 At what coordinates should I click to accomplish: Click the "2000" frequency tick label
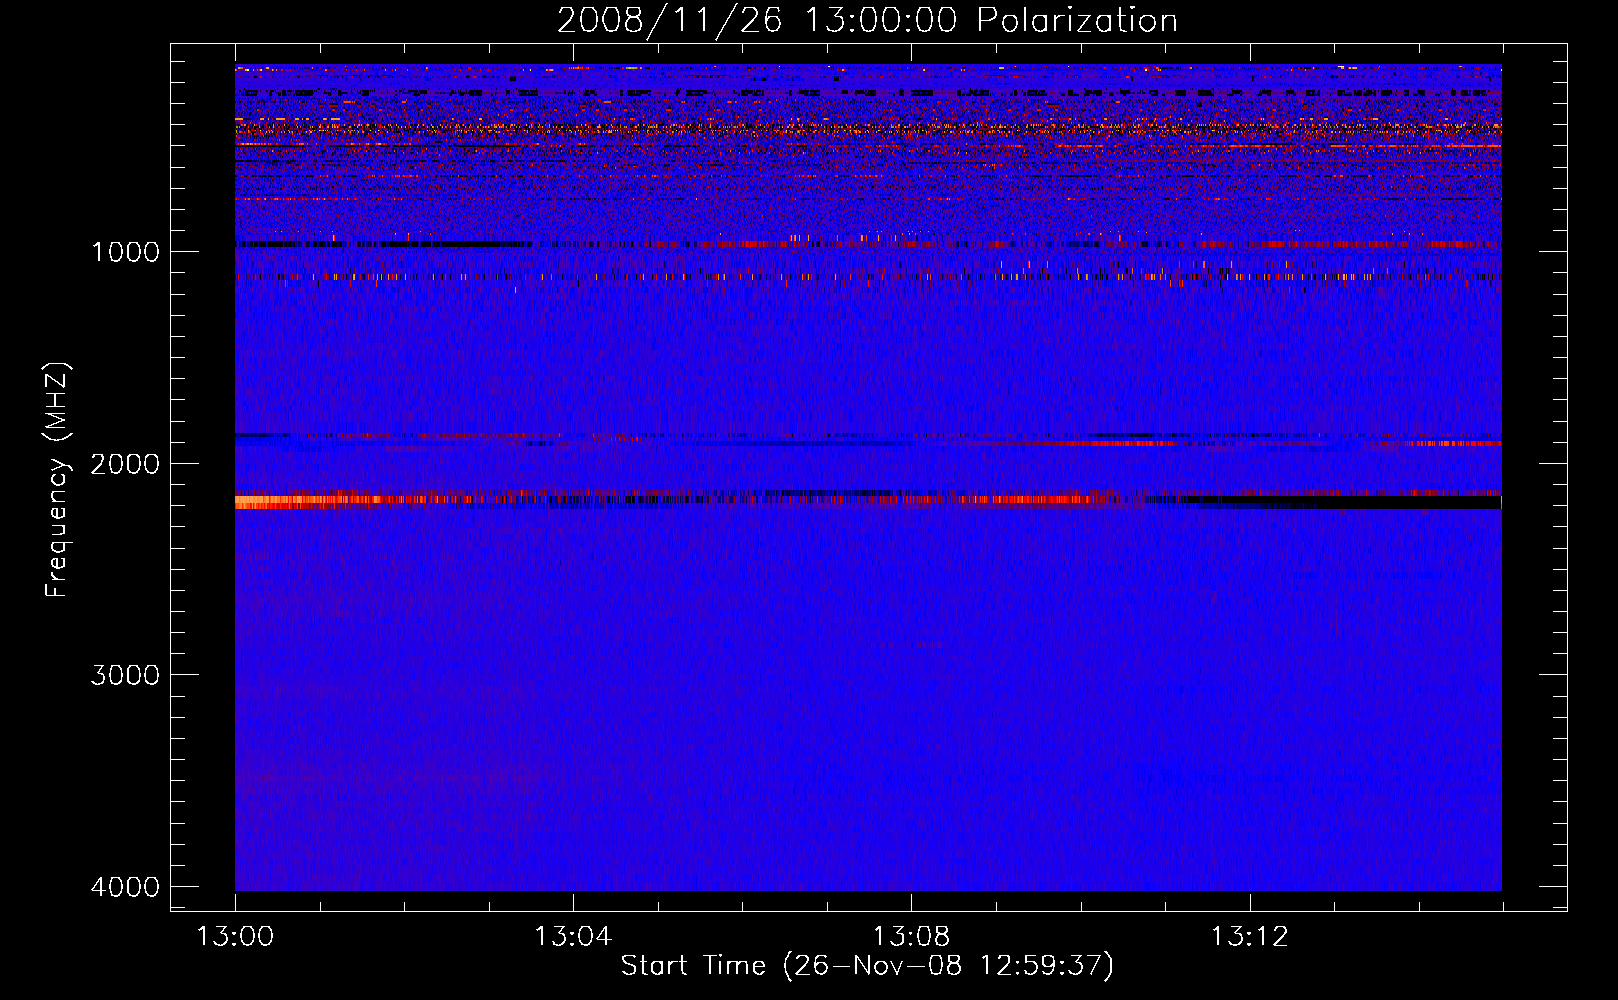pos(125,463)
